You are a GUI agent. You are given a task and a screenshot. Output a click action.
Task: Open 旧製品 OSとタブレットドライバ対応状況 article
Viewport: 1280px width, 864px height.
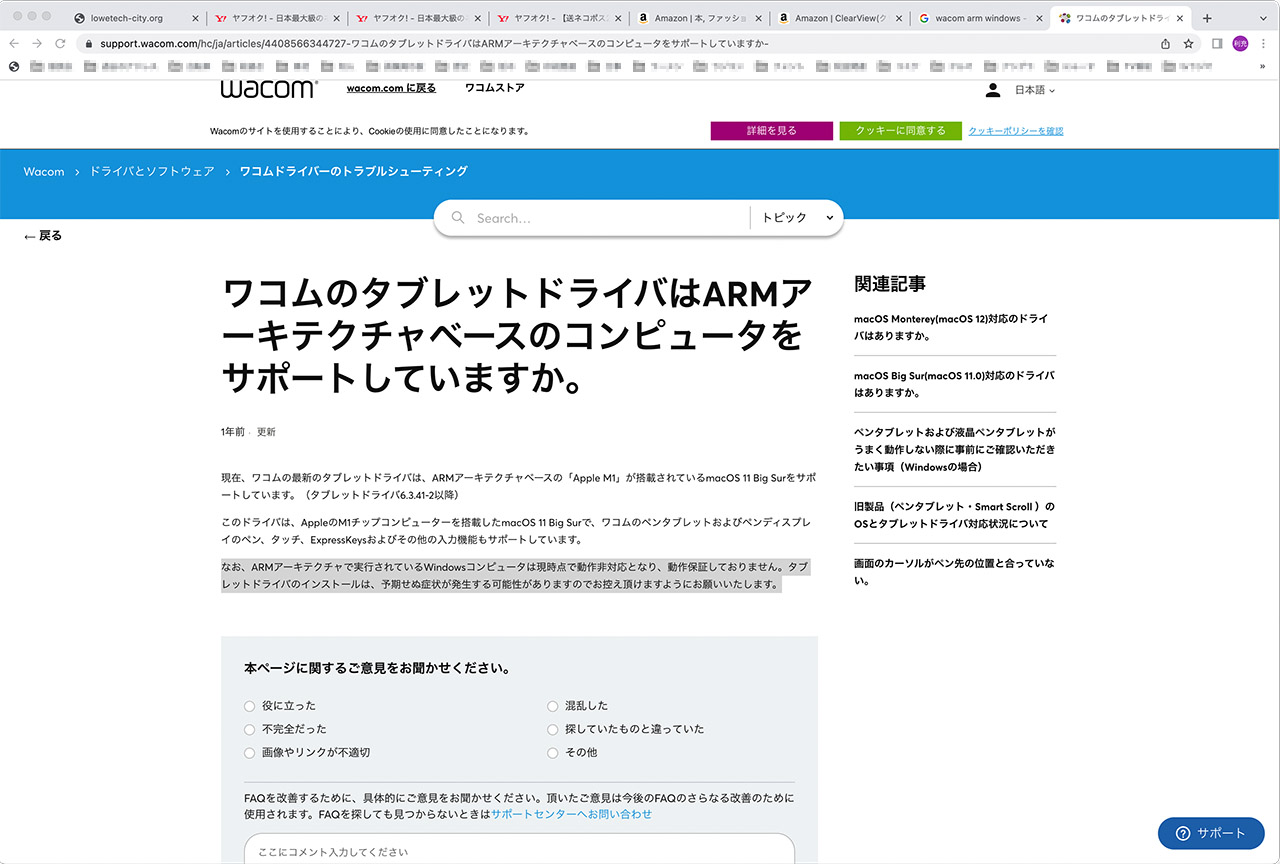click(954, 515)
